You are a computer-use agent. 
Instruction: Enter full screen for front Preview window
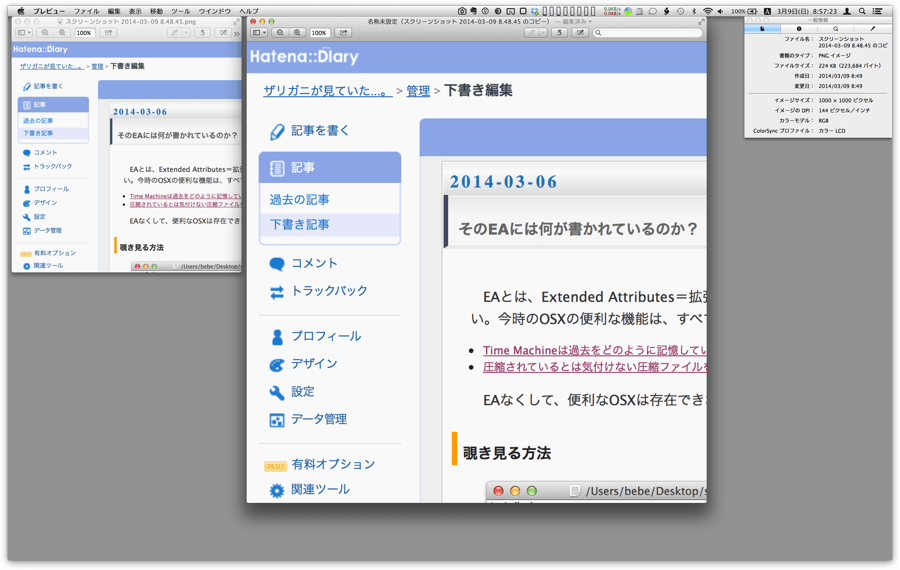701,22
